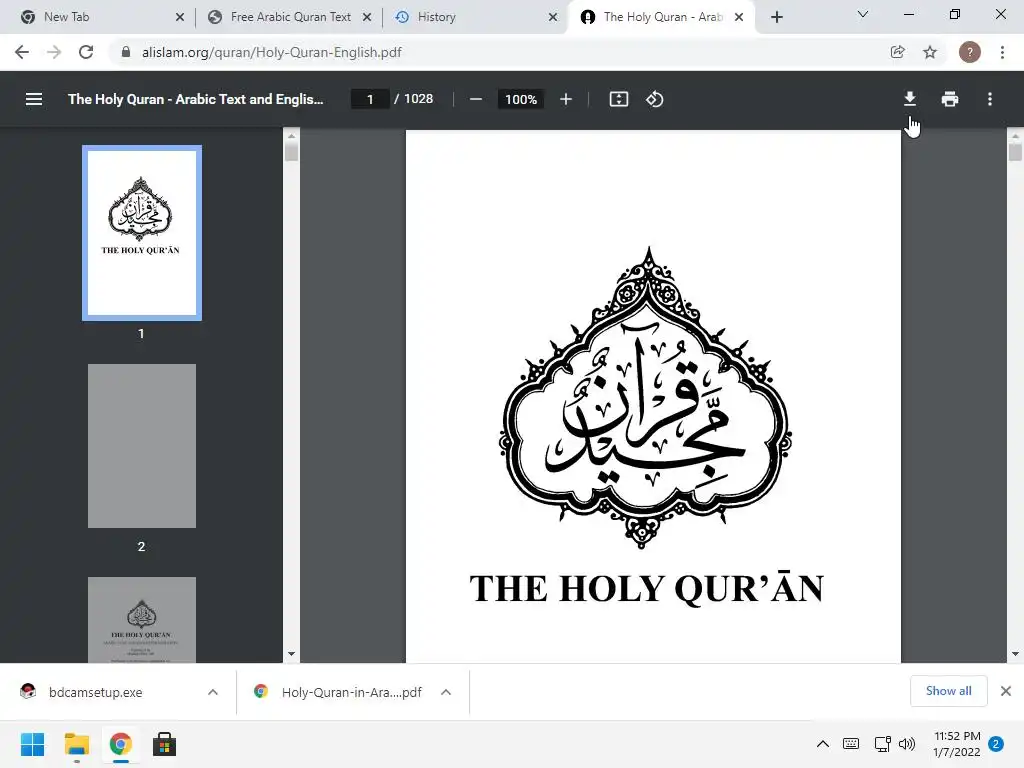The width and height of the screenshot is (1024, 768).
Task: Open Chrome three-dot menu
Action: click(1002, 52)
